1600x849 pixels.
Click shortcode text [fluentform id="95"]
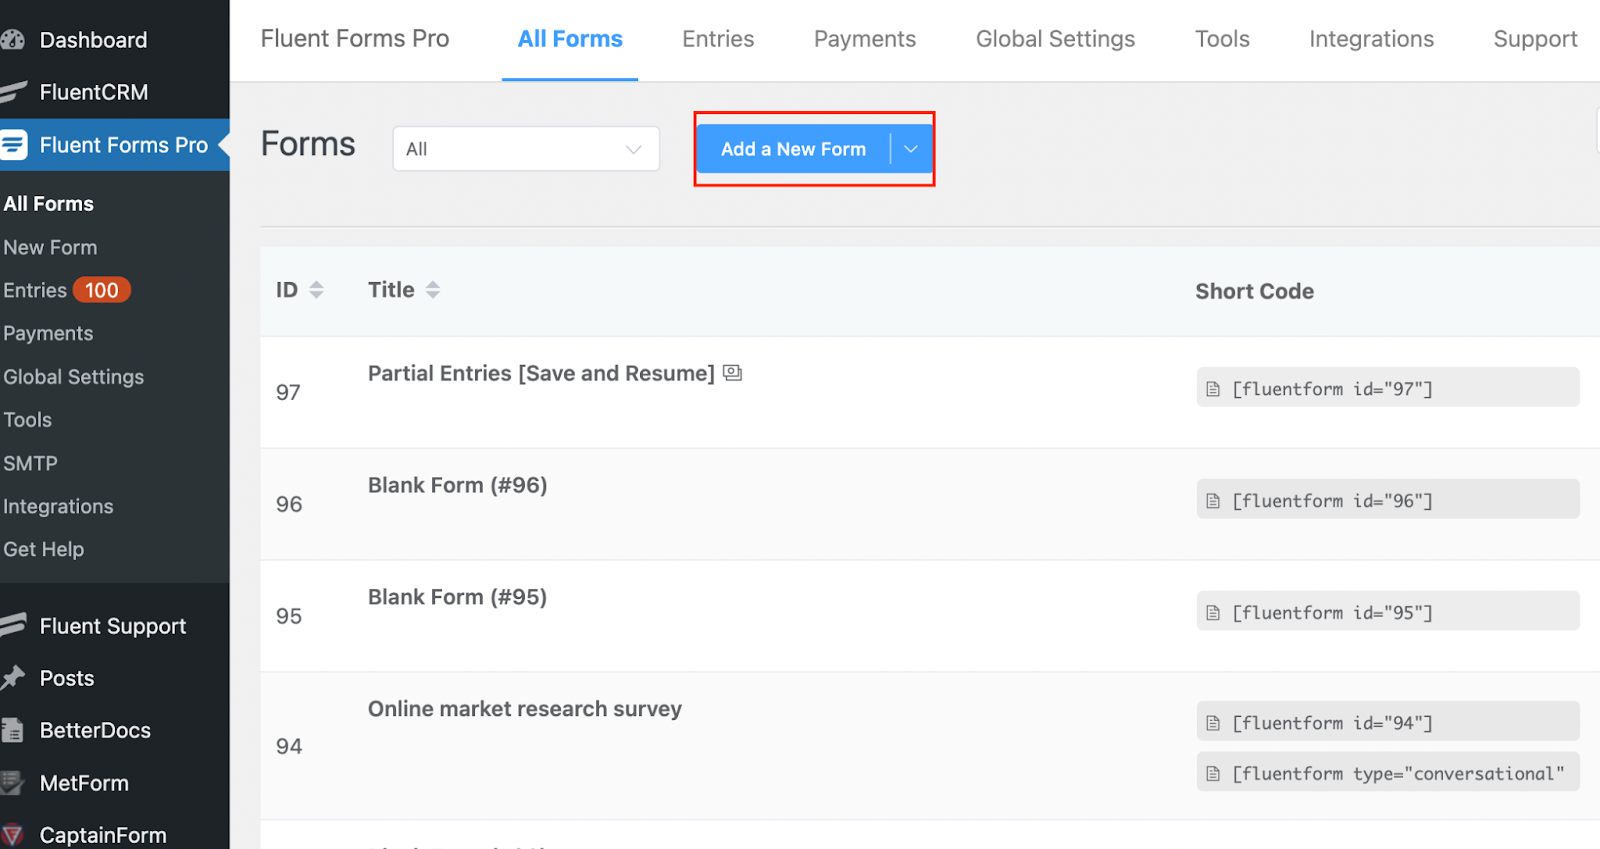pyautogui.click(x=1332, y=613)
